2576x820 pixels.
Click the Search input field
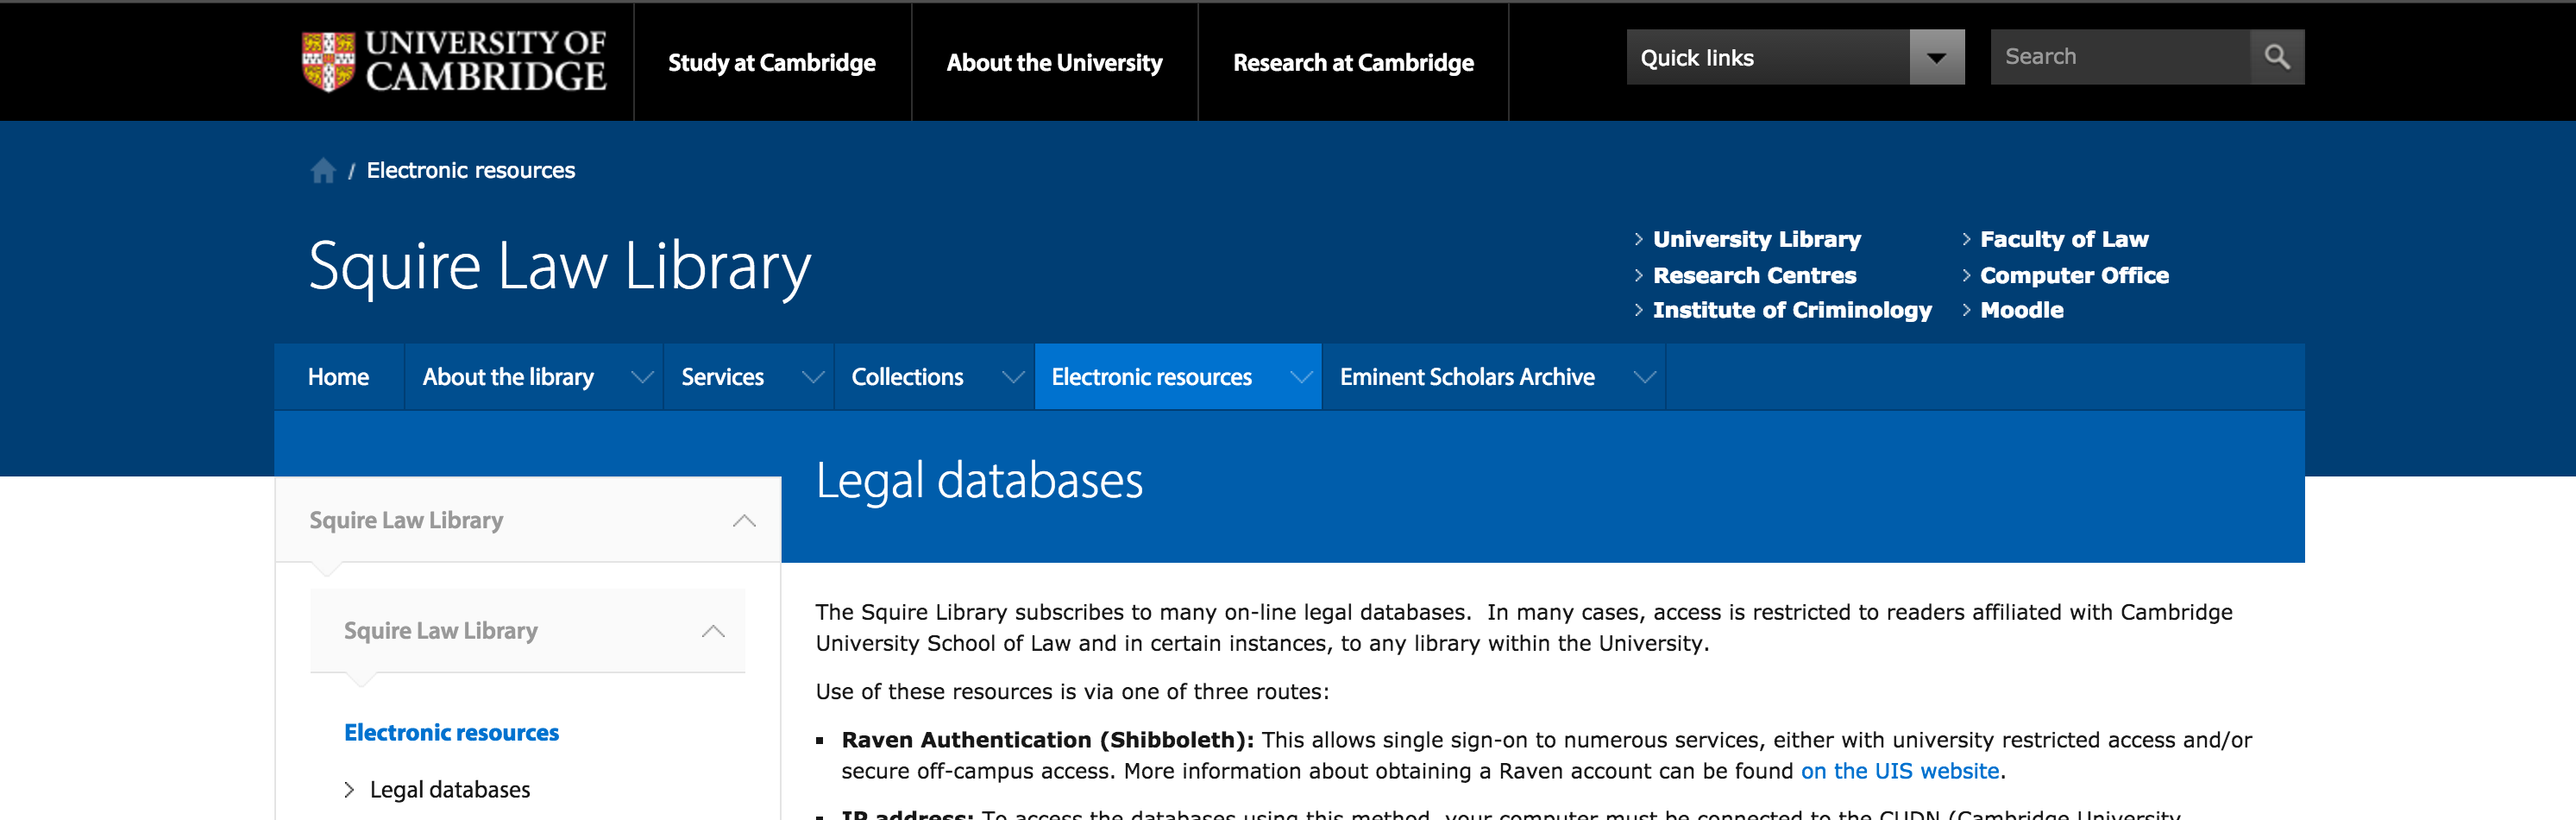[2120, 57]
